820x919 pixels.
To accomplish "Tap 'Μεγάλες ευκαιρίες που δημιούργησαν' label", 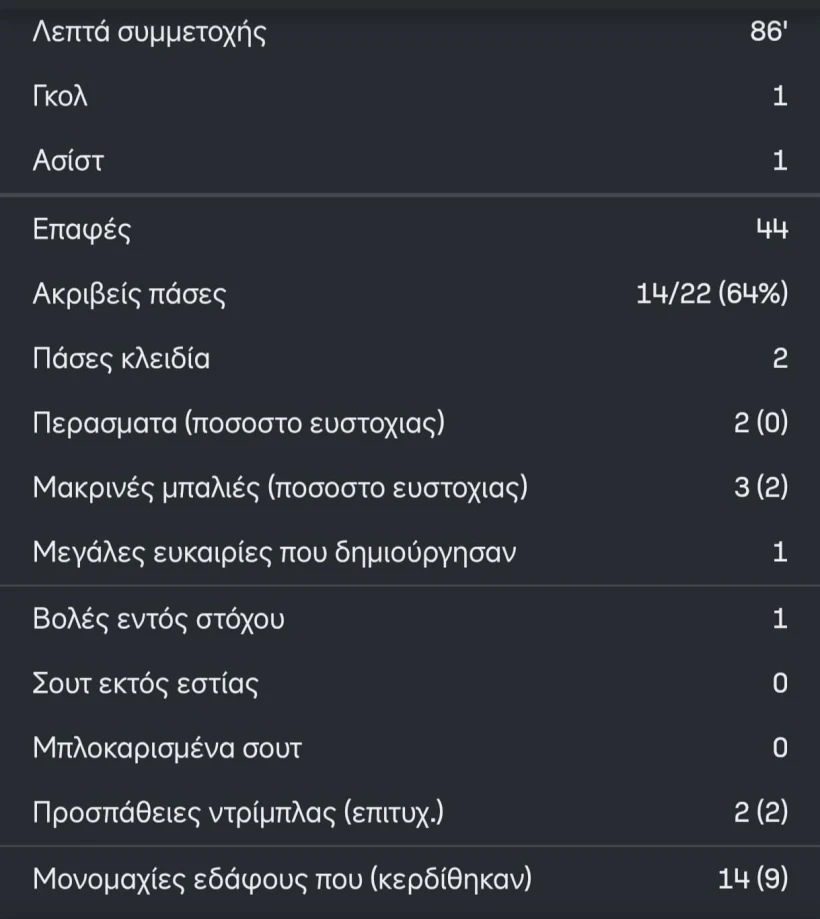I will [274, 552].
